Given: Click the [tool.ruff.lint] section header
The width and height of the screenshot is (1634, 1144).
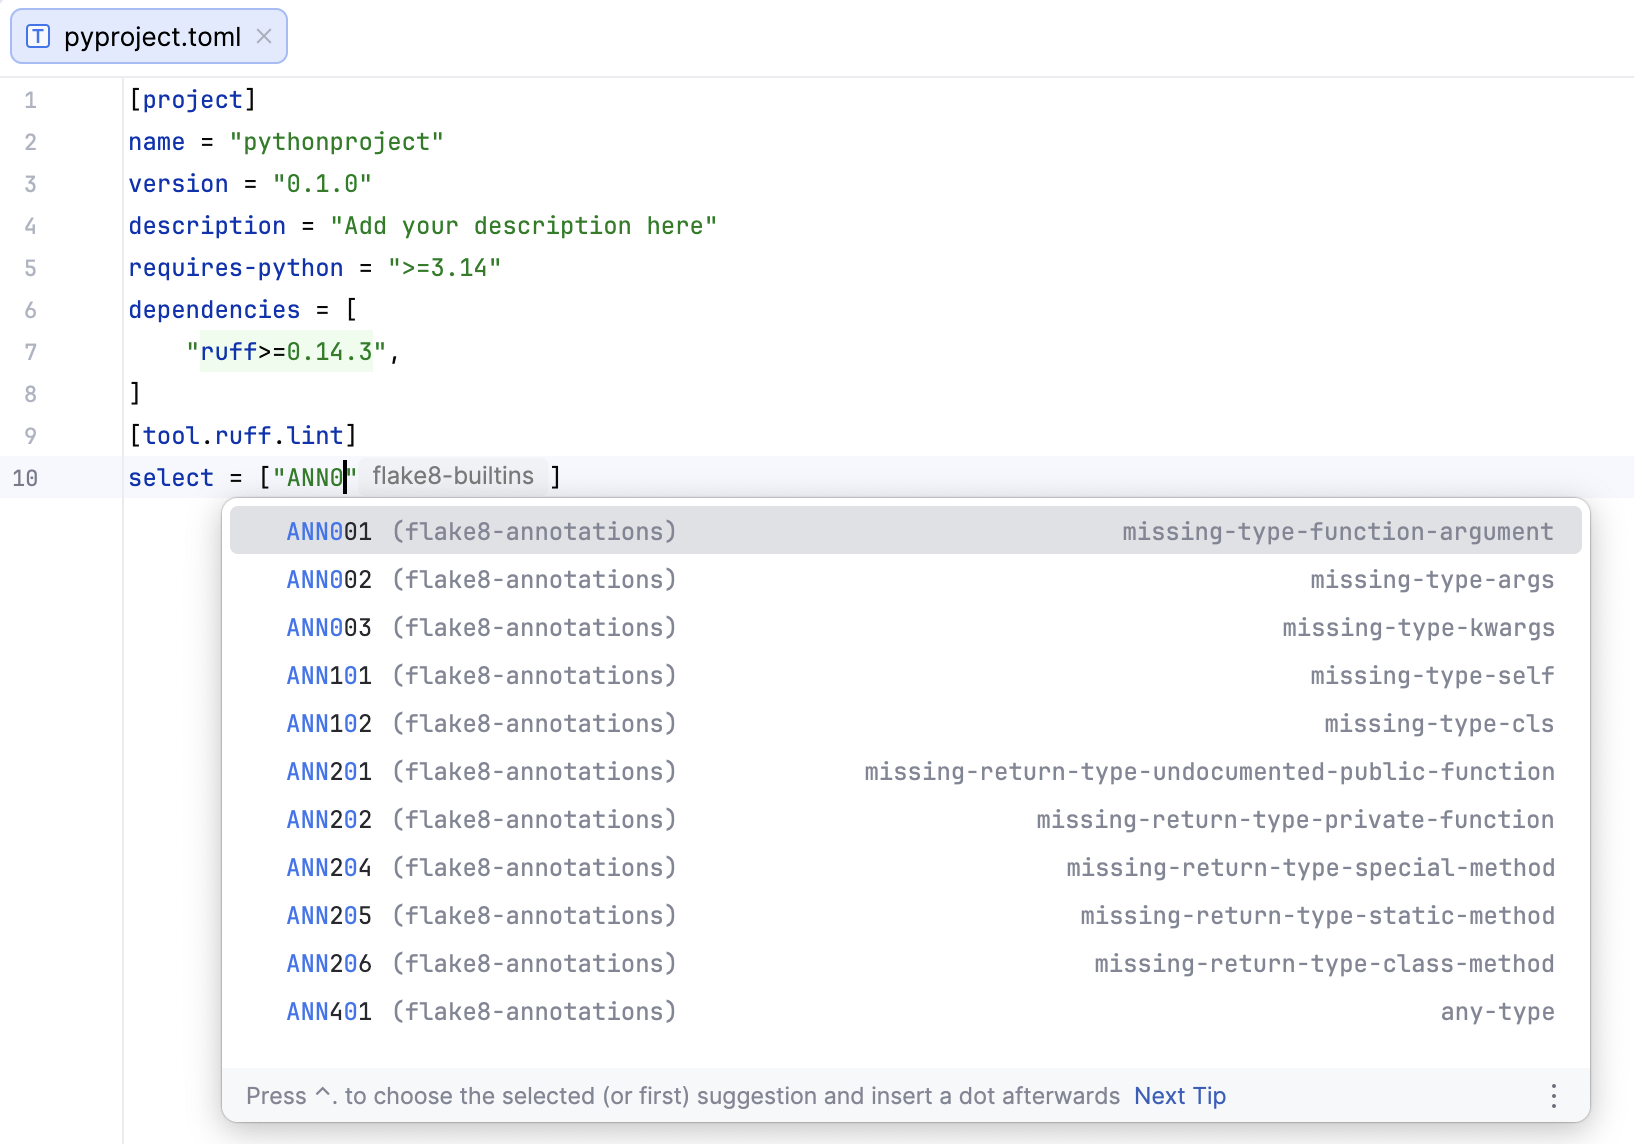Looking at the screenshot, I should point(242,435).
